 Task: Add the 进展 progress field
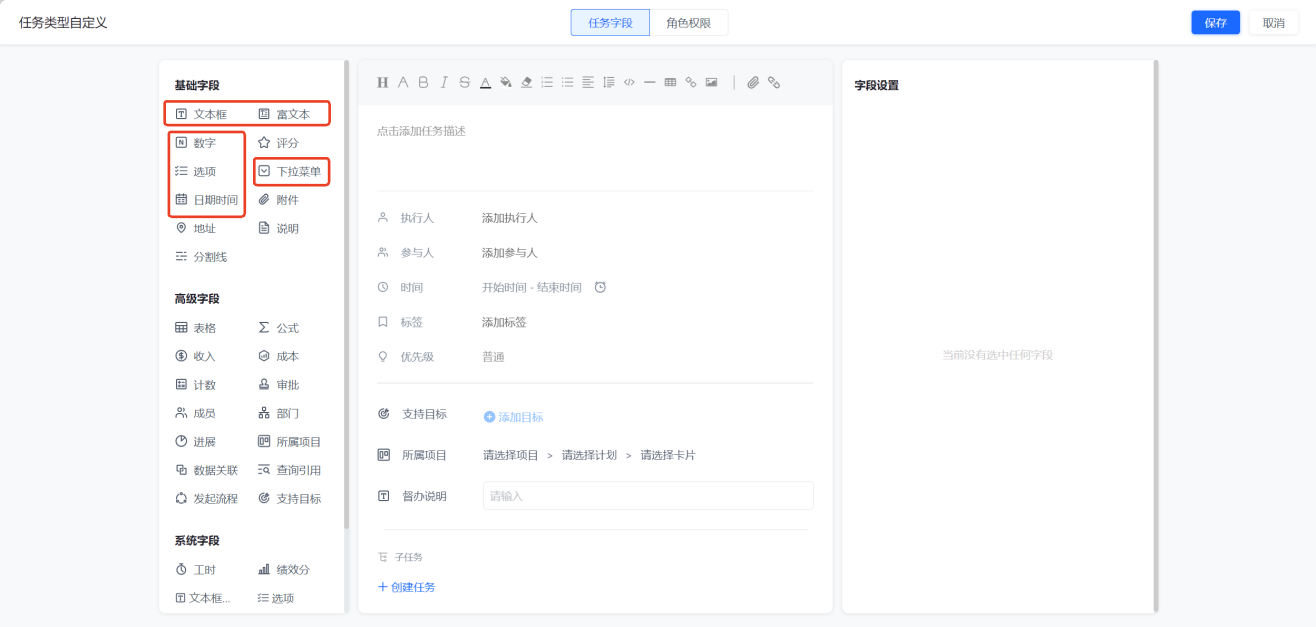click(x=195, y=442)
